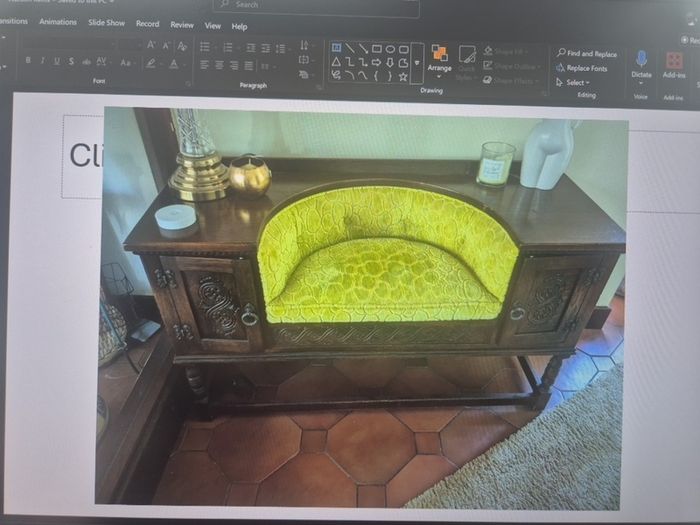The width and height of the screenshot is (700, 525).
Task: Toggle Strikethrough formatting
Action: tap(86, 62)
